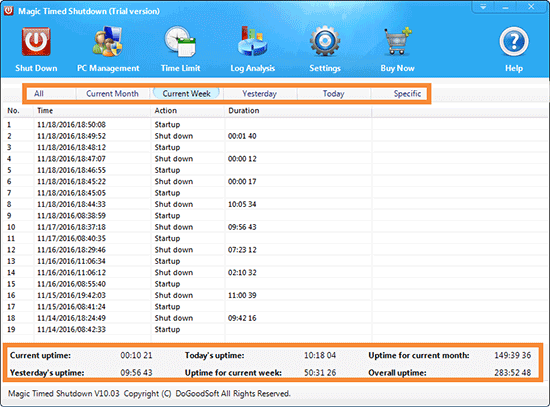
Task: Select log row 11/18/2016/18:49:52
Action: [275, 136]
